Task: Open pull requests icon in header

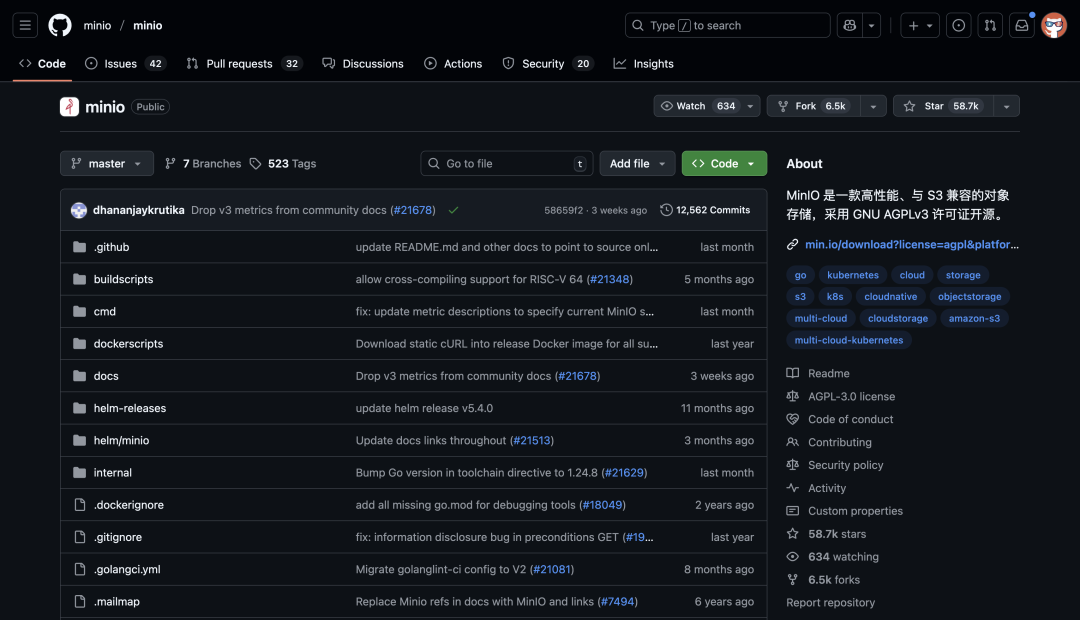Action: point(990,25)
